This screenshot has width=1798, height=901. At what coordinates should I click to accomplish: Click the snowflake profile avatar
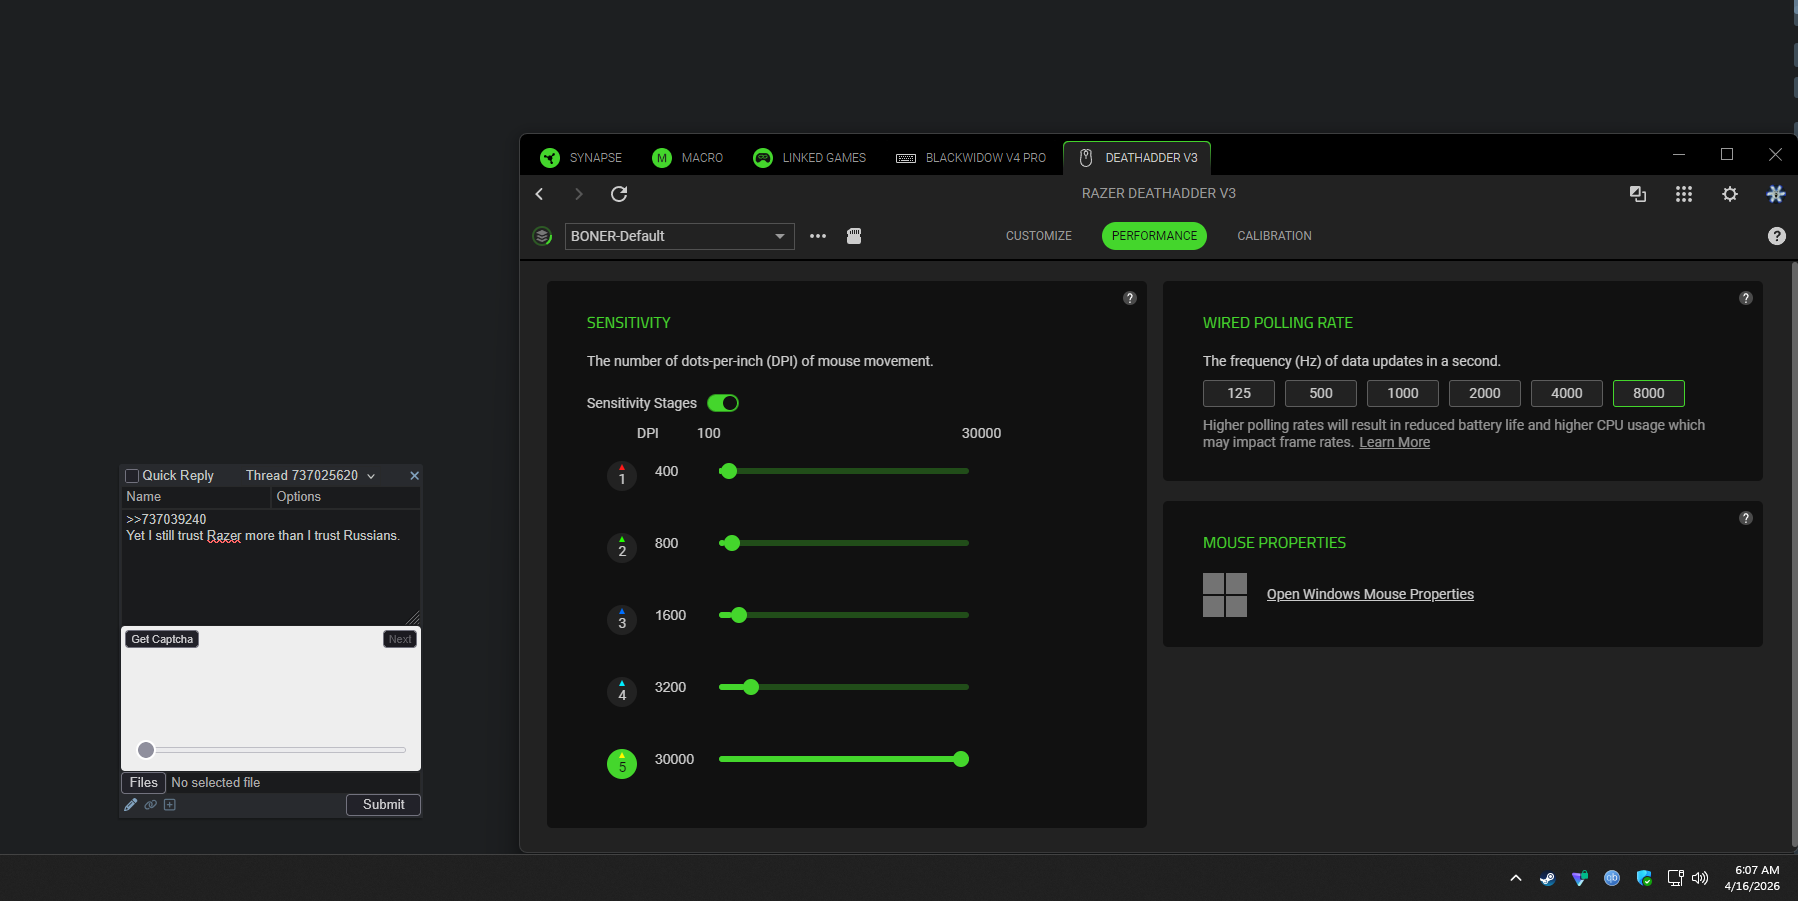tap(1776, 194)
